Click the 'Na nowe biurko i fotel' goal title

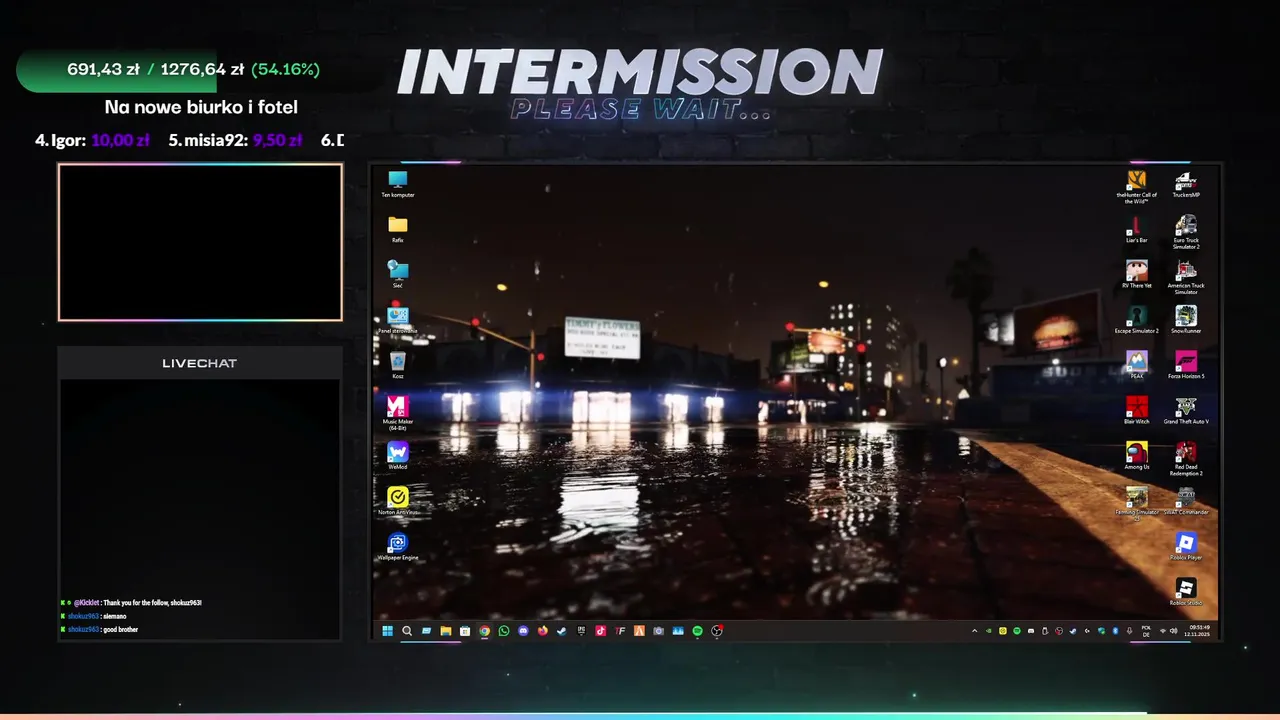click(201, 107)
